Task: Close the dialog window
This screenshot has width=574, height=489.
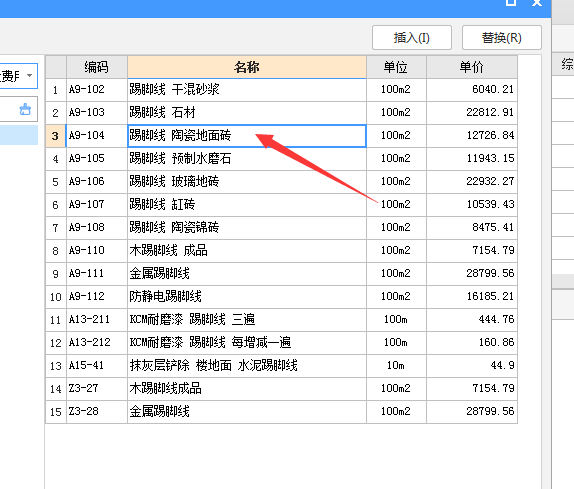Action: (x=537, y=3)
